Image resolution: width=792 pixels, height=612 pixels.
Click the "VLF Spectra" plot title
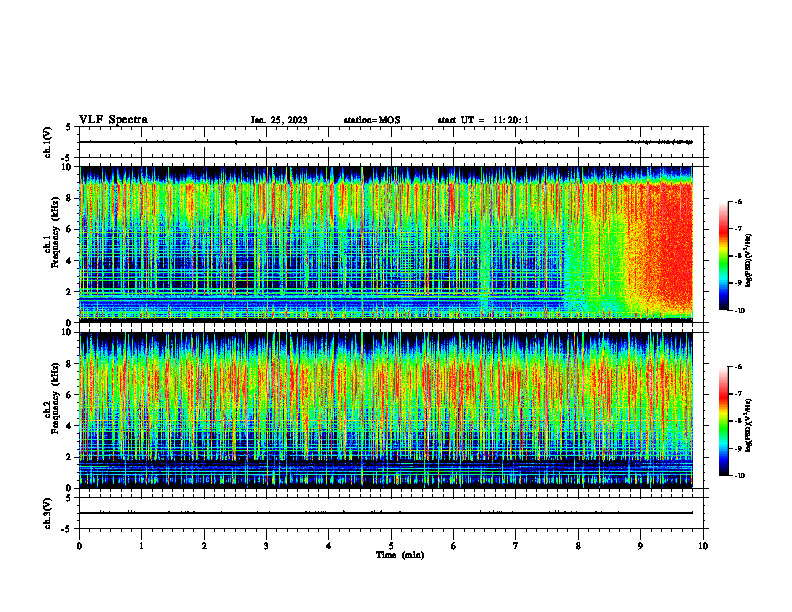click(113, 120)
